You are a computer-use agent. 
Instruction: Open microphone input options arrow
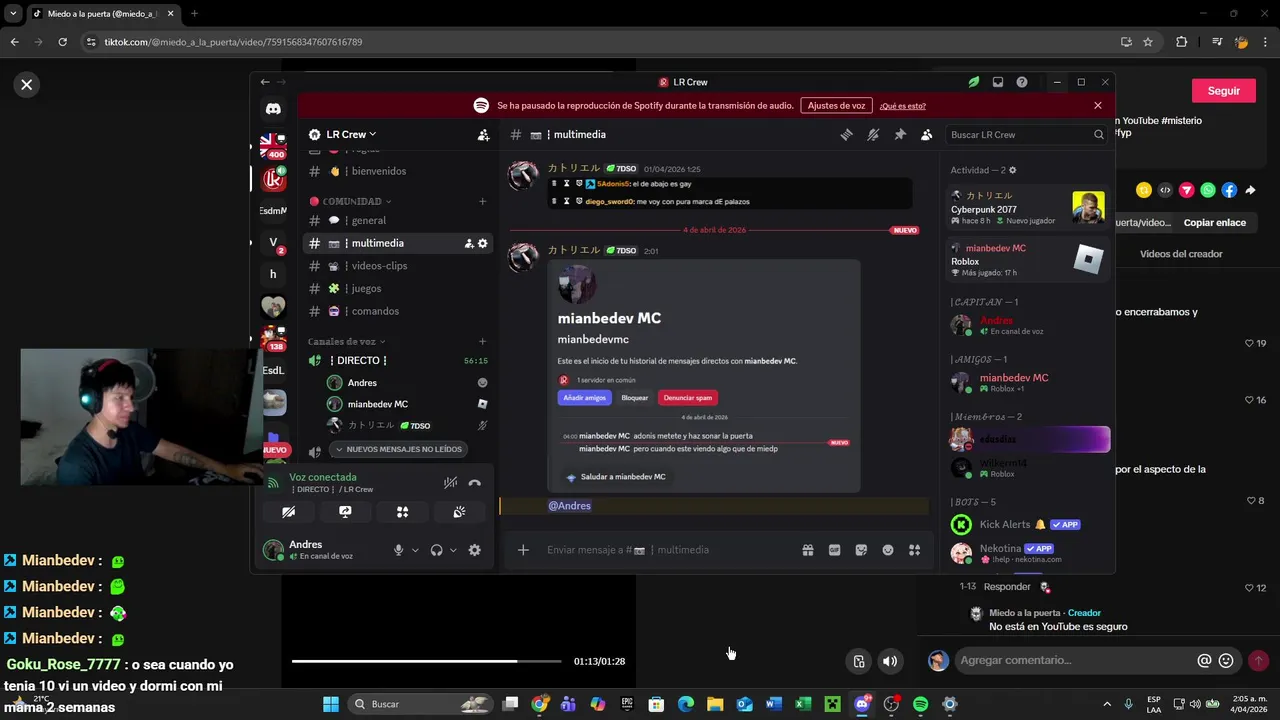pyautogui.click(x=415, y=550)
